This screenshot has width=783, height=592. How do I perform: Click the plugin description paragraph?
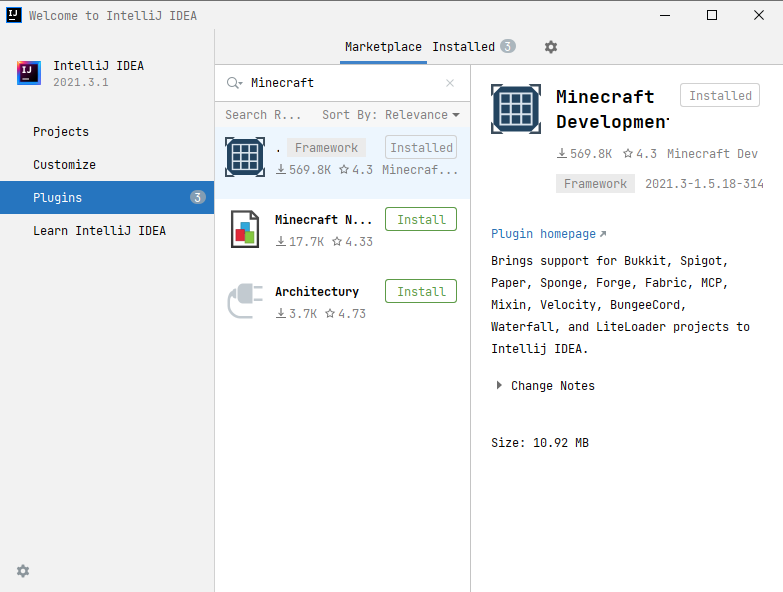tap(621, 304)
